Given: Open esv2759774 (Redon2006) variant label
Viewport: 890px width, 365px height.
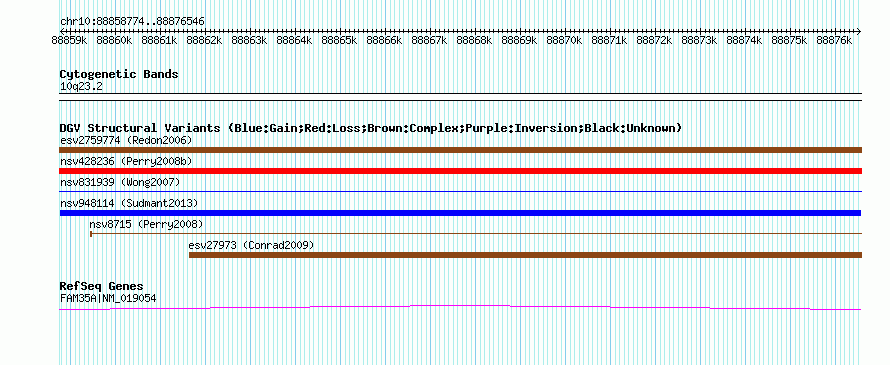Looking at the screenshot, I should point(126,140).
